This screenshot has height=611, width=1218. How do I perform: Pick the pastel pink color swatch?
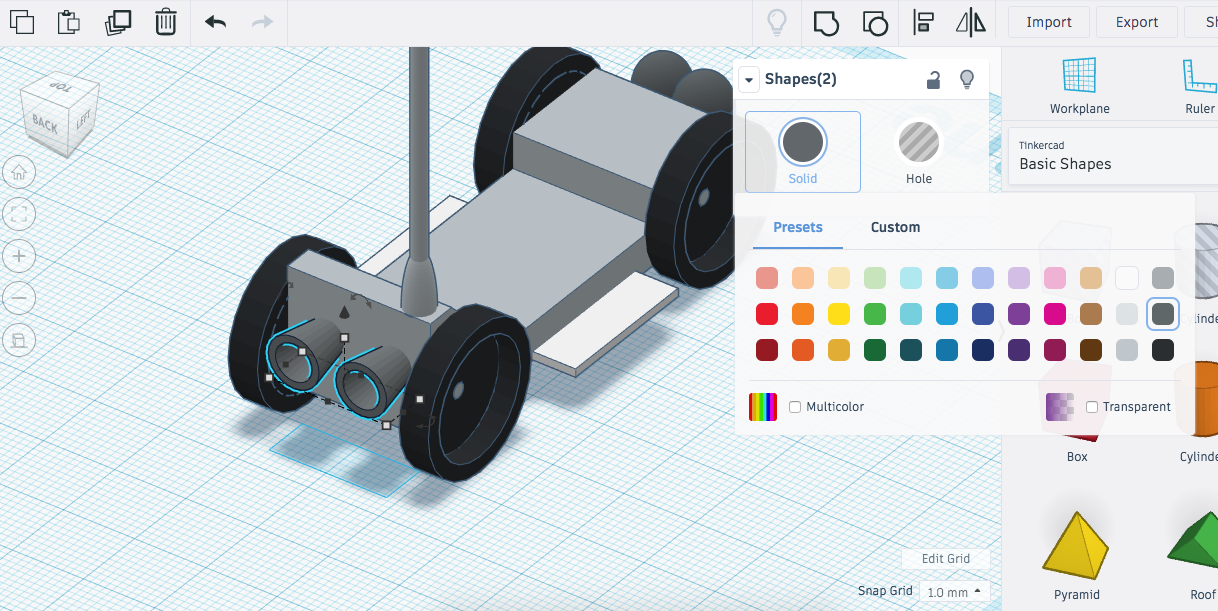point(1055,278)
